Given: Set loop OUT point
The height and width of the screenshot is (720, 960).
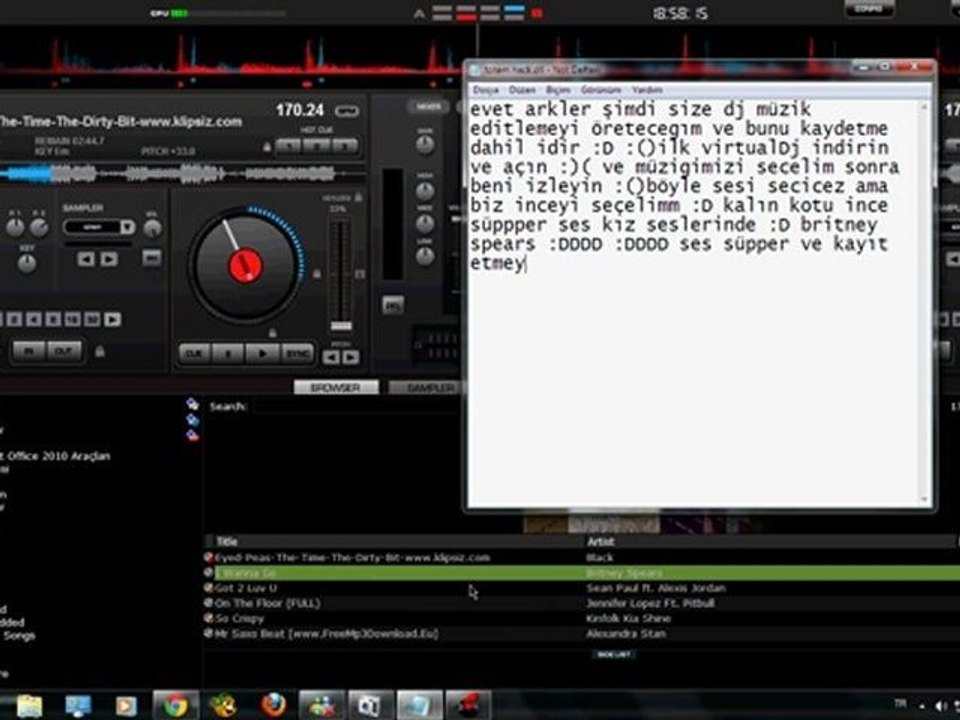Looking at the screenshot, I should [64, 351].
